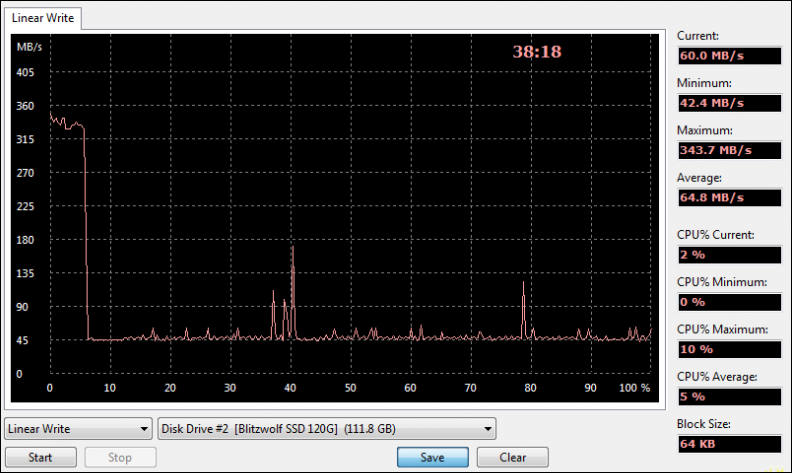Viewport: 792px width, 473px height.
Task: Select the CPU% Maximum 10 % value
Action: pos(729,349)
